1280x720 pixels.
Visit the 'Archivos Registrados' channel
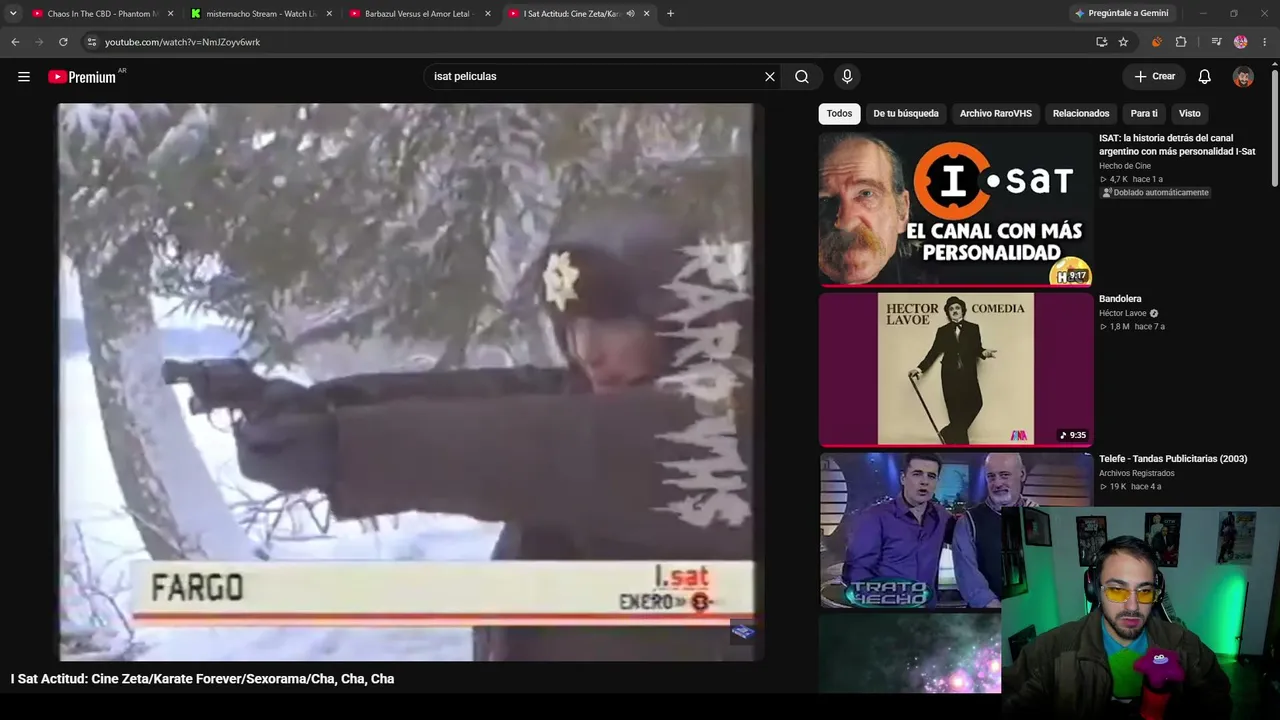point(1137,473)
